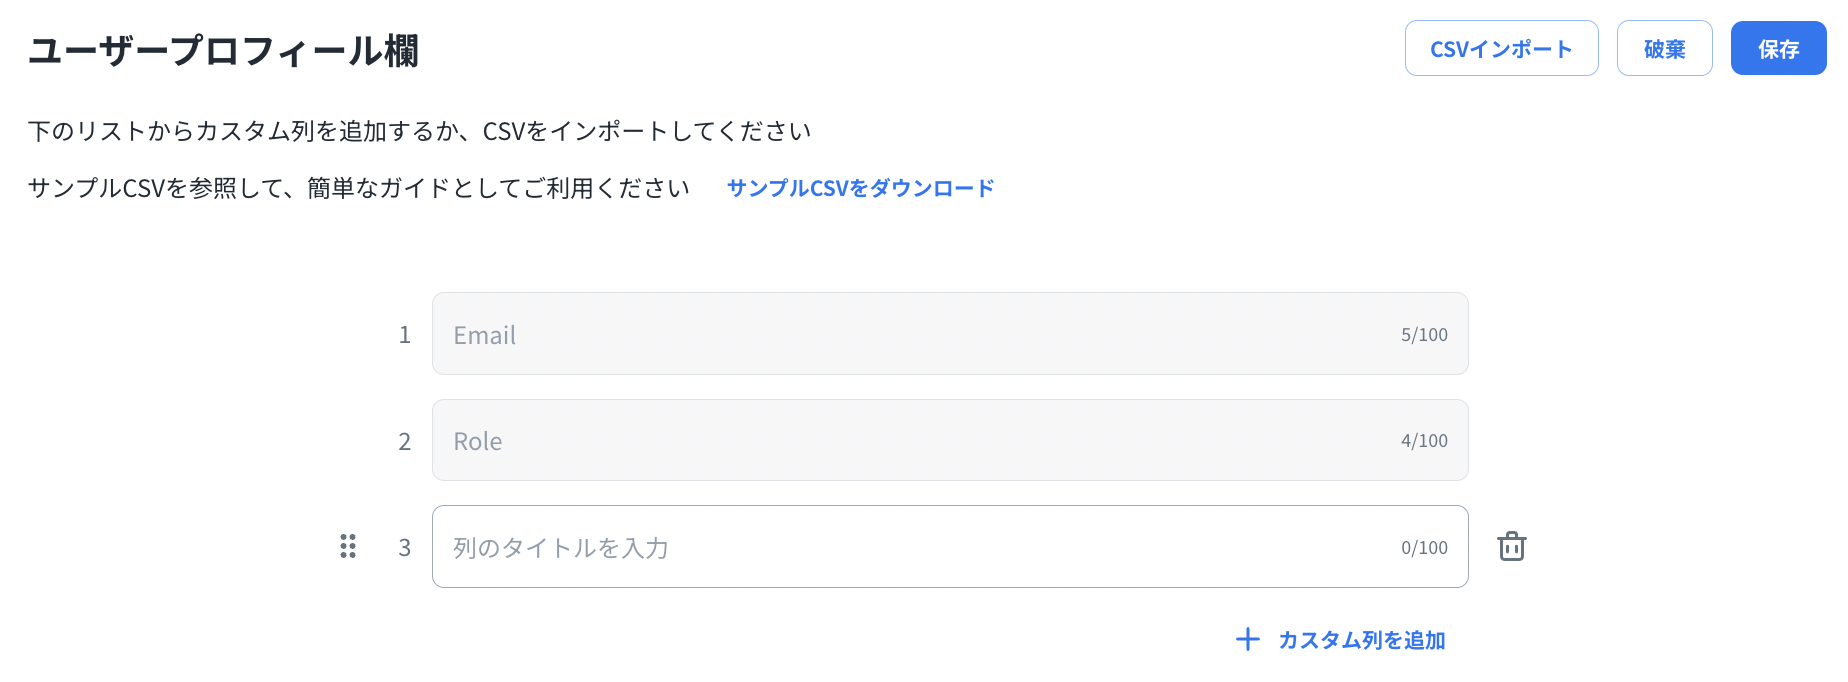Click the drag handle beside row 3
Viewport: 1848px width, 682px height.
pos(348,546)
